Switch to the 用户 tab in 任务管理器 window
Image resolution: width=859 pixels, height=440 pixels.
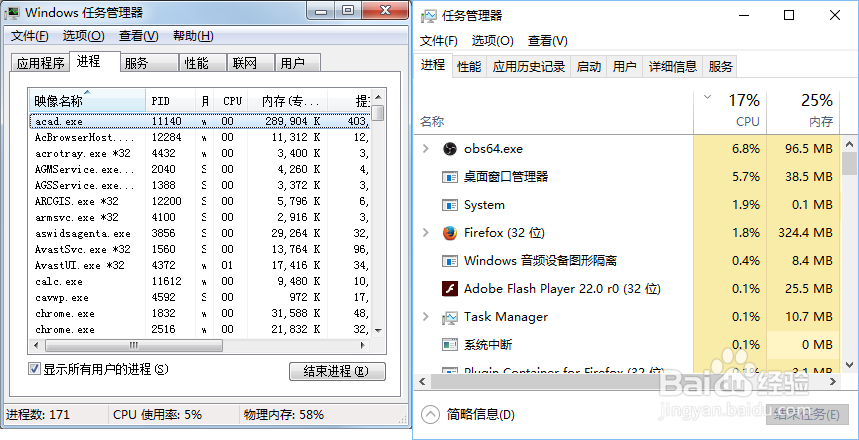click(625, 67)
